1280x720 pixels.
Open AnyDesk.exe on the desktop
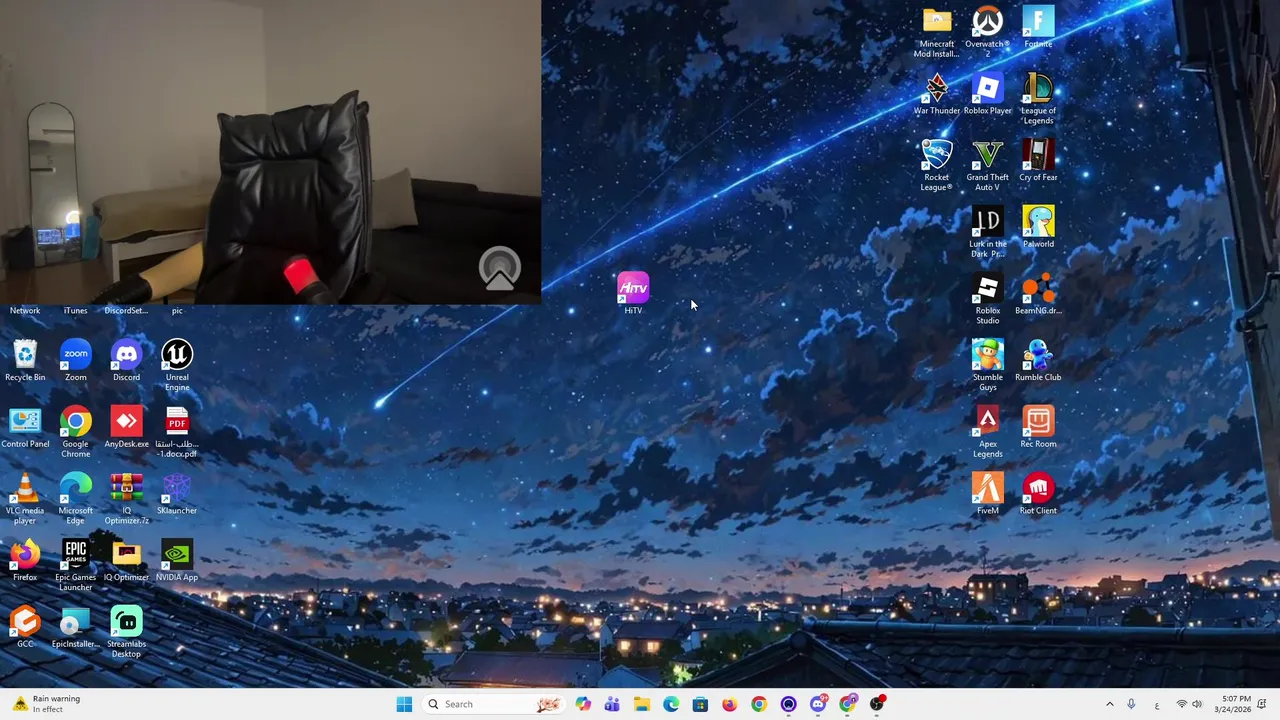pyautogui.click(x=126, y=428)
